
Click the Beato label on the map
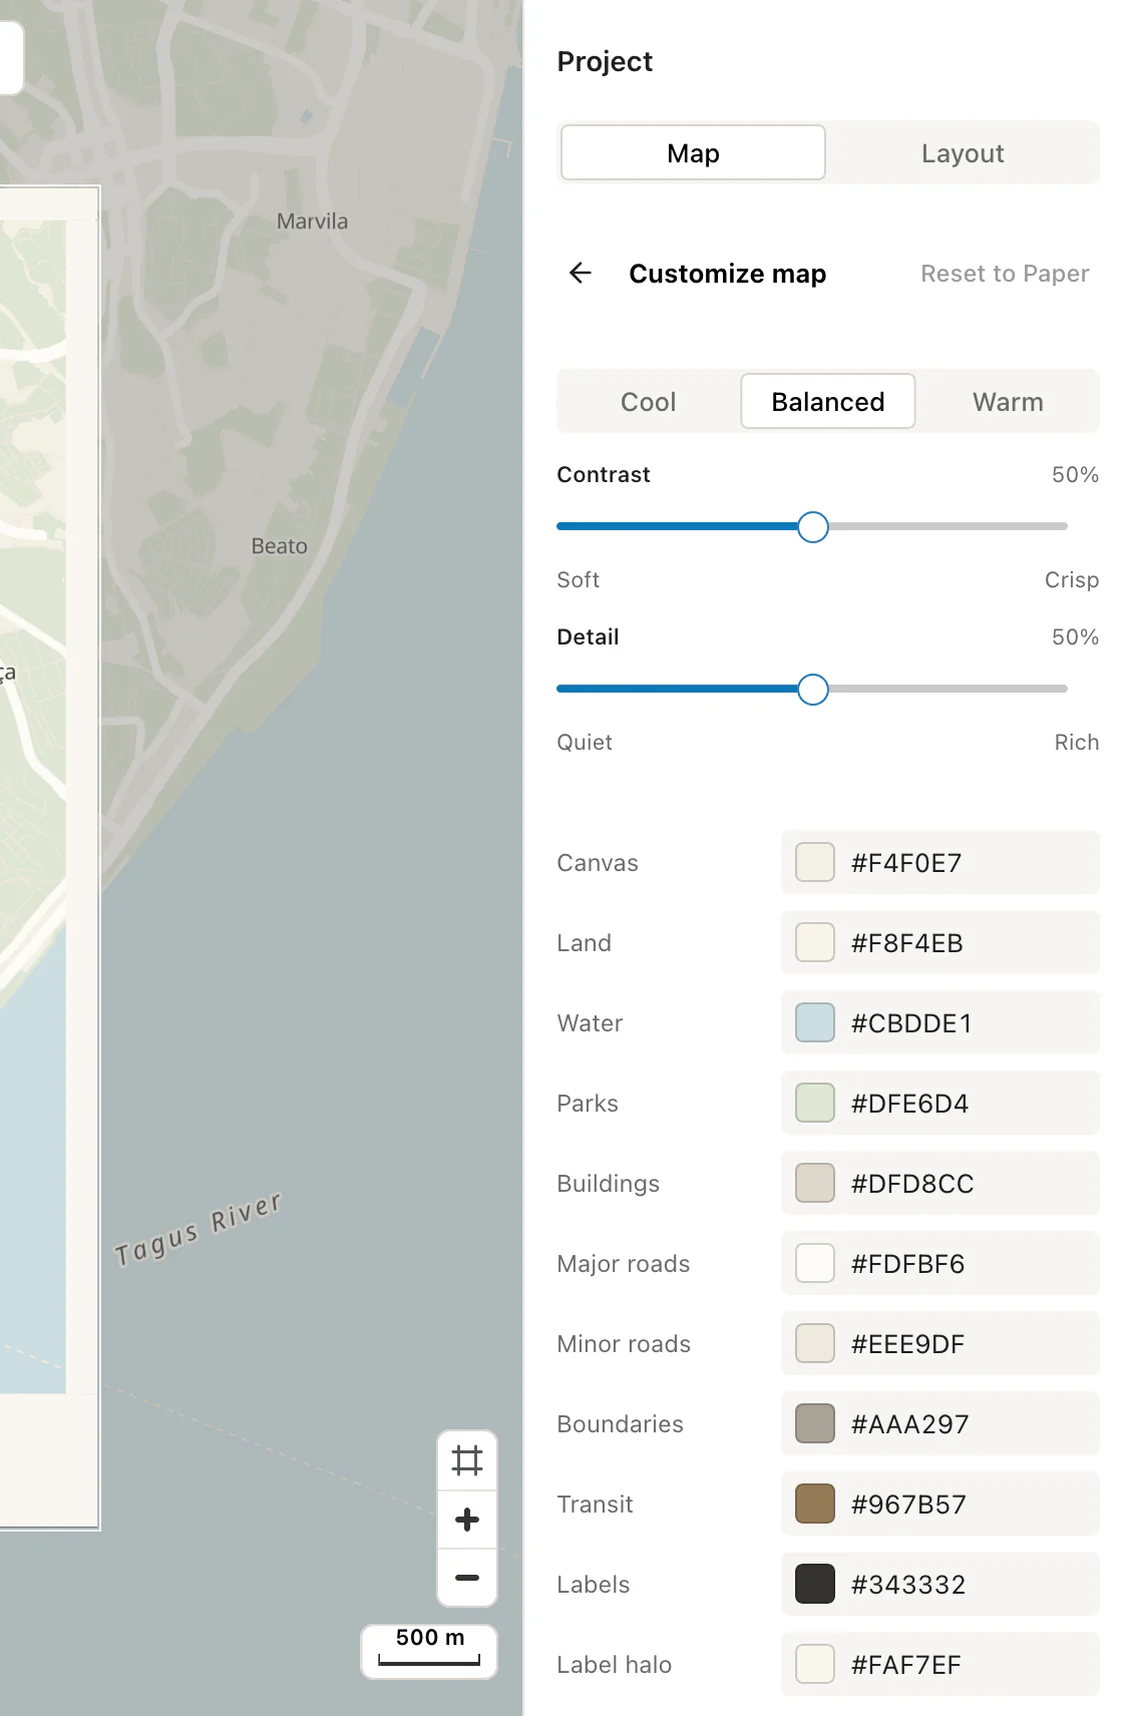coord(279,546)
